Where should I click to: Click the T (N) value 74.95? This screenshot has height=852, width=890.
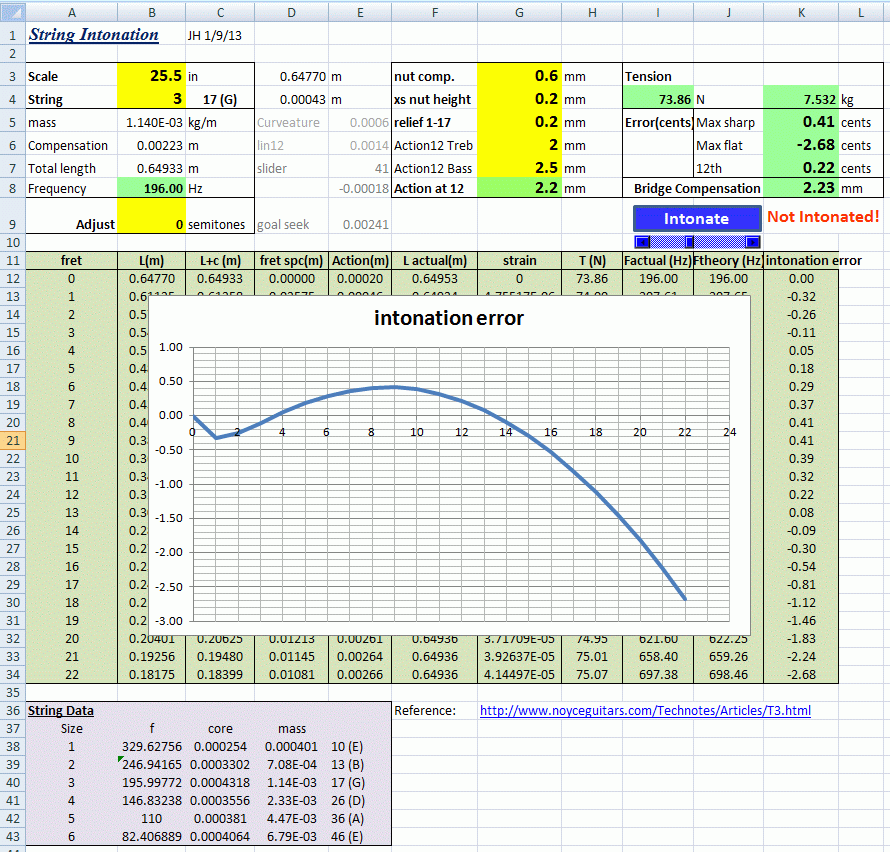(x=592, y=639)
